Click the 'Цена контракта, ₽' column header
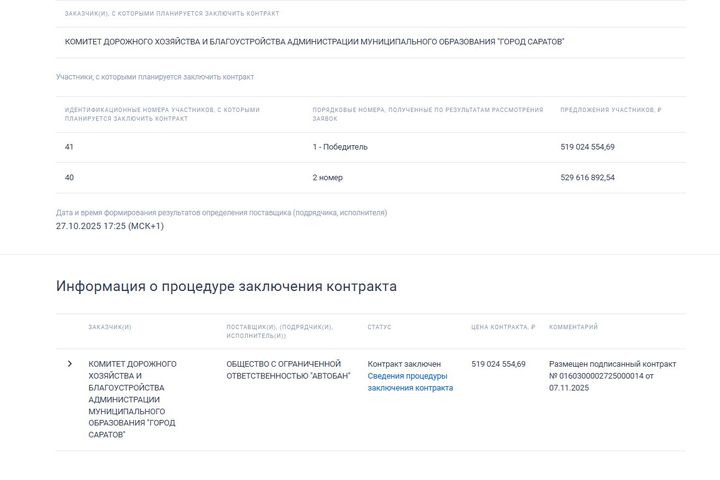 (x=503, y=327)
